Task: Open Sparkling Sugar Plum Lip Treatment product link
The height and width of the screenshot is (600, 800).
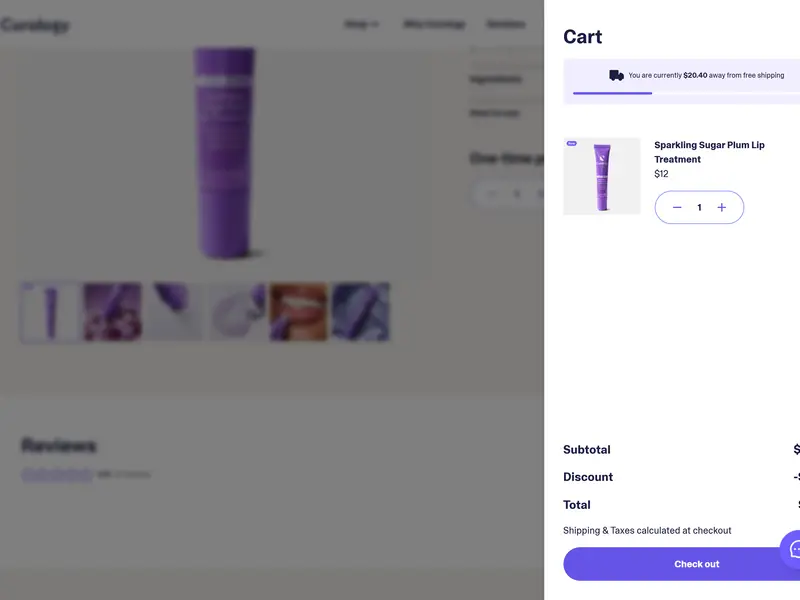Action: (x=709, y=152)
